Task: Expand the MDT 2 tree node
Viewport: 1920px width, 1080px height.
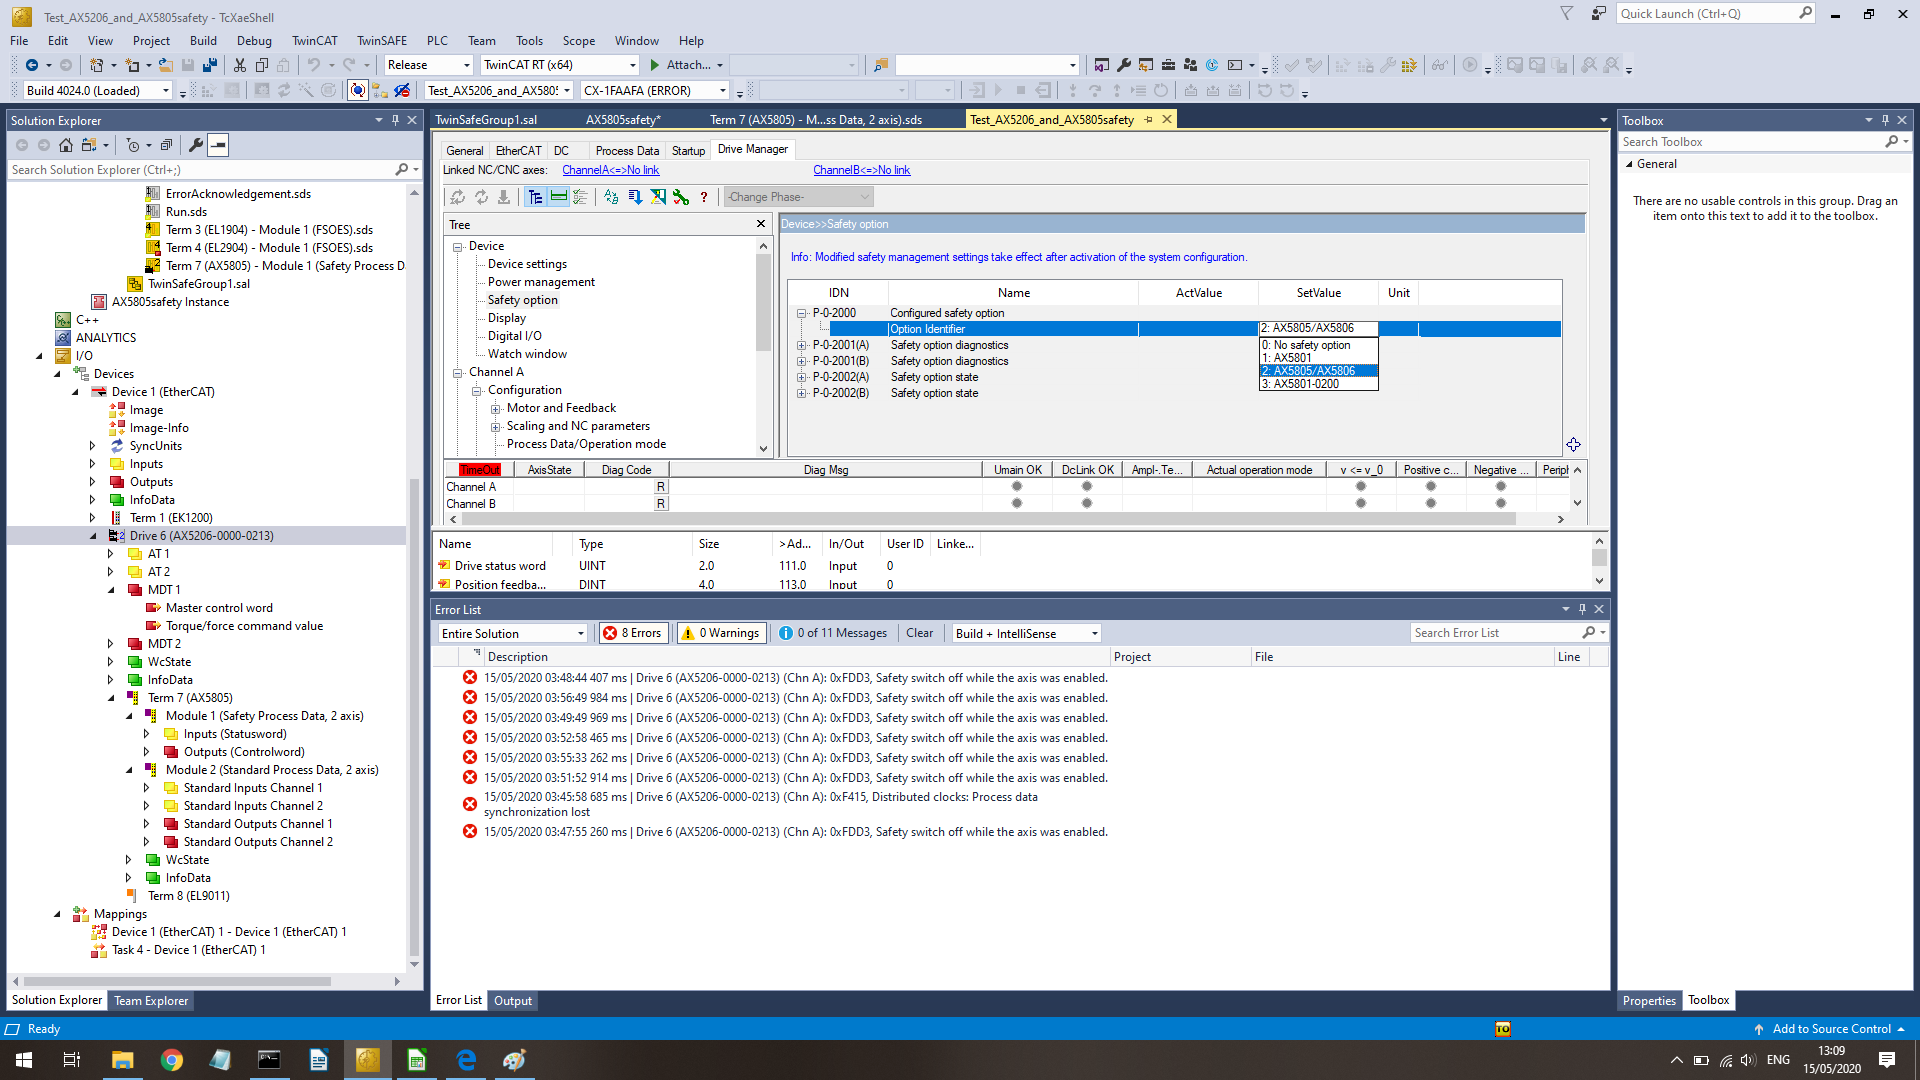Action: 111,644
